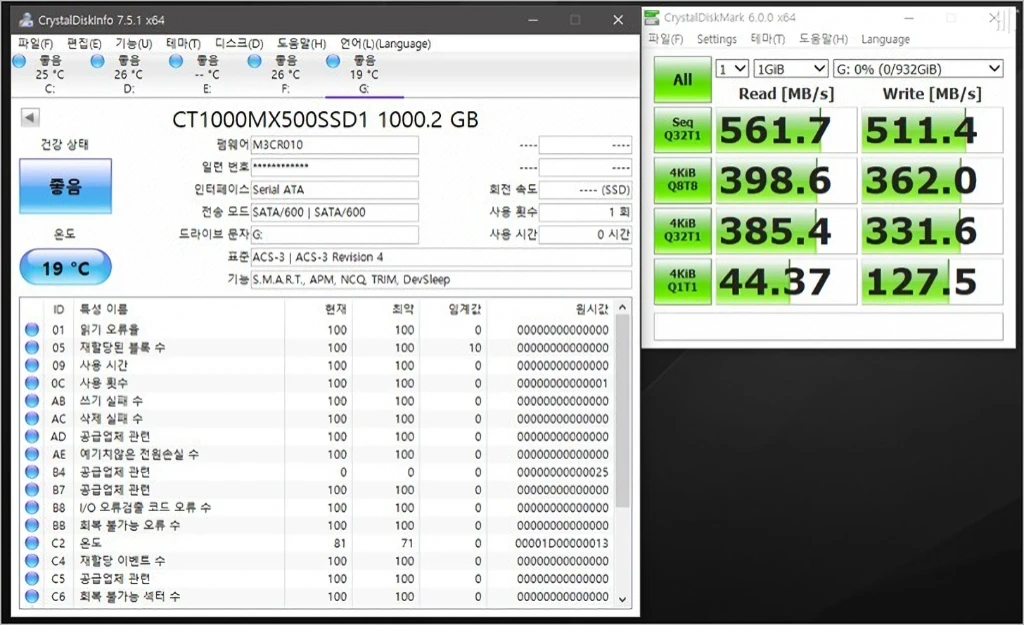Image resolution: width=1024 pixels, height=625 pixels.
Task: Click the serial number masked field
Action: (x=334, y=167)
